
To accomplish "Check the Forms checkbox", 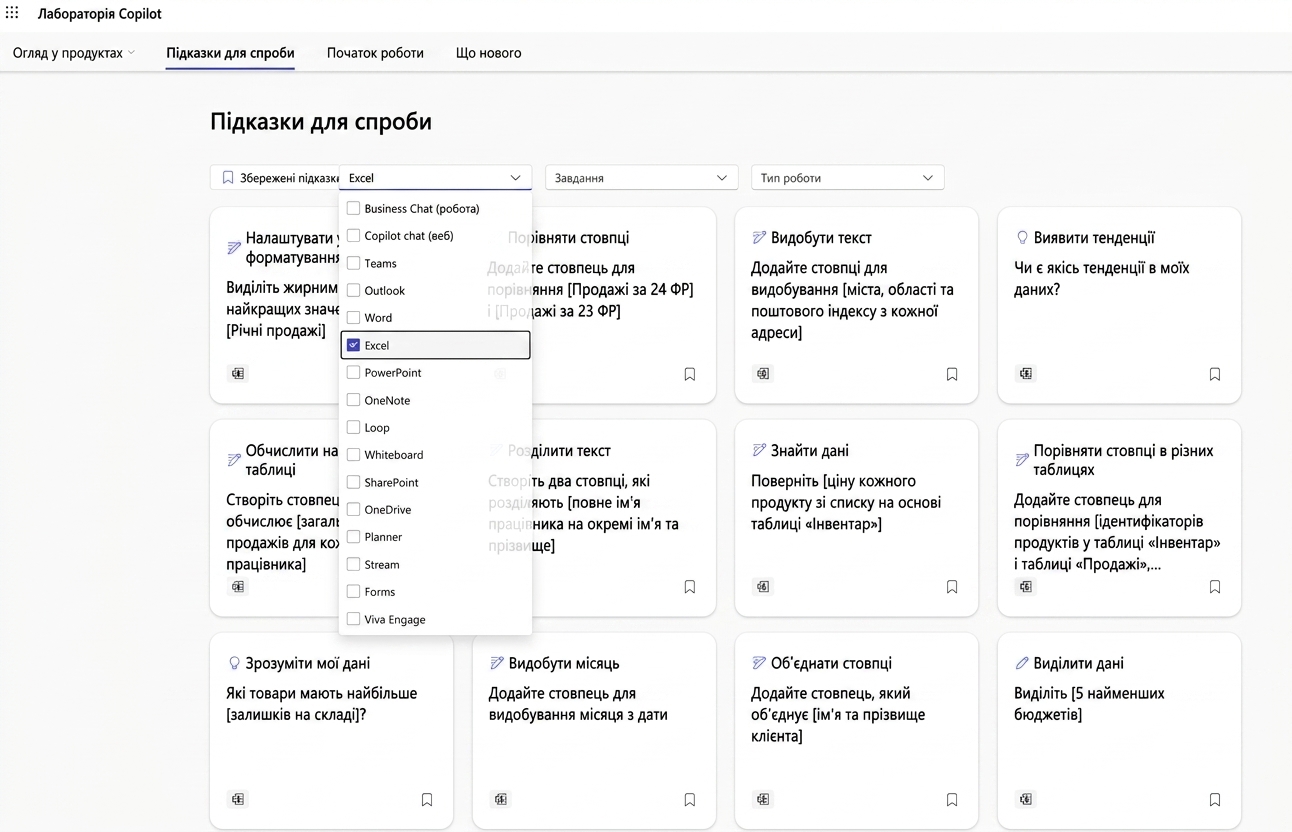I will [353, 591].
